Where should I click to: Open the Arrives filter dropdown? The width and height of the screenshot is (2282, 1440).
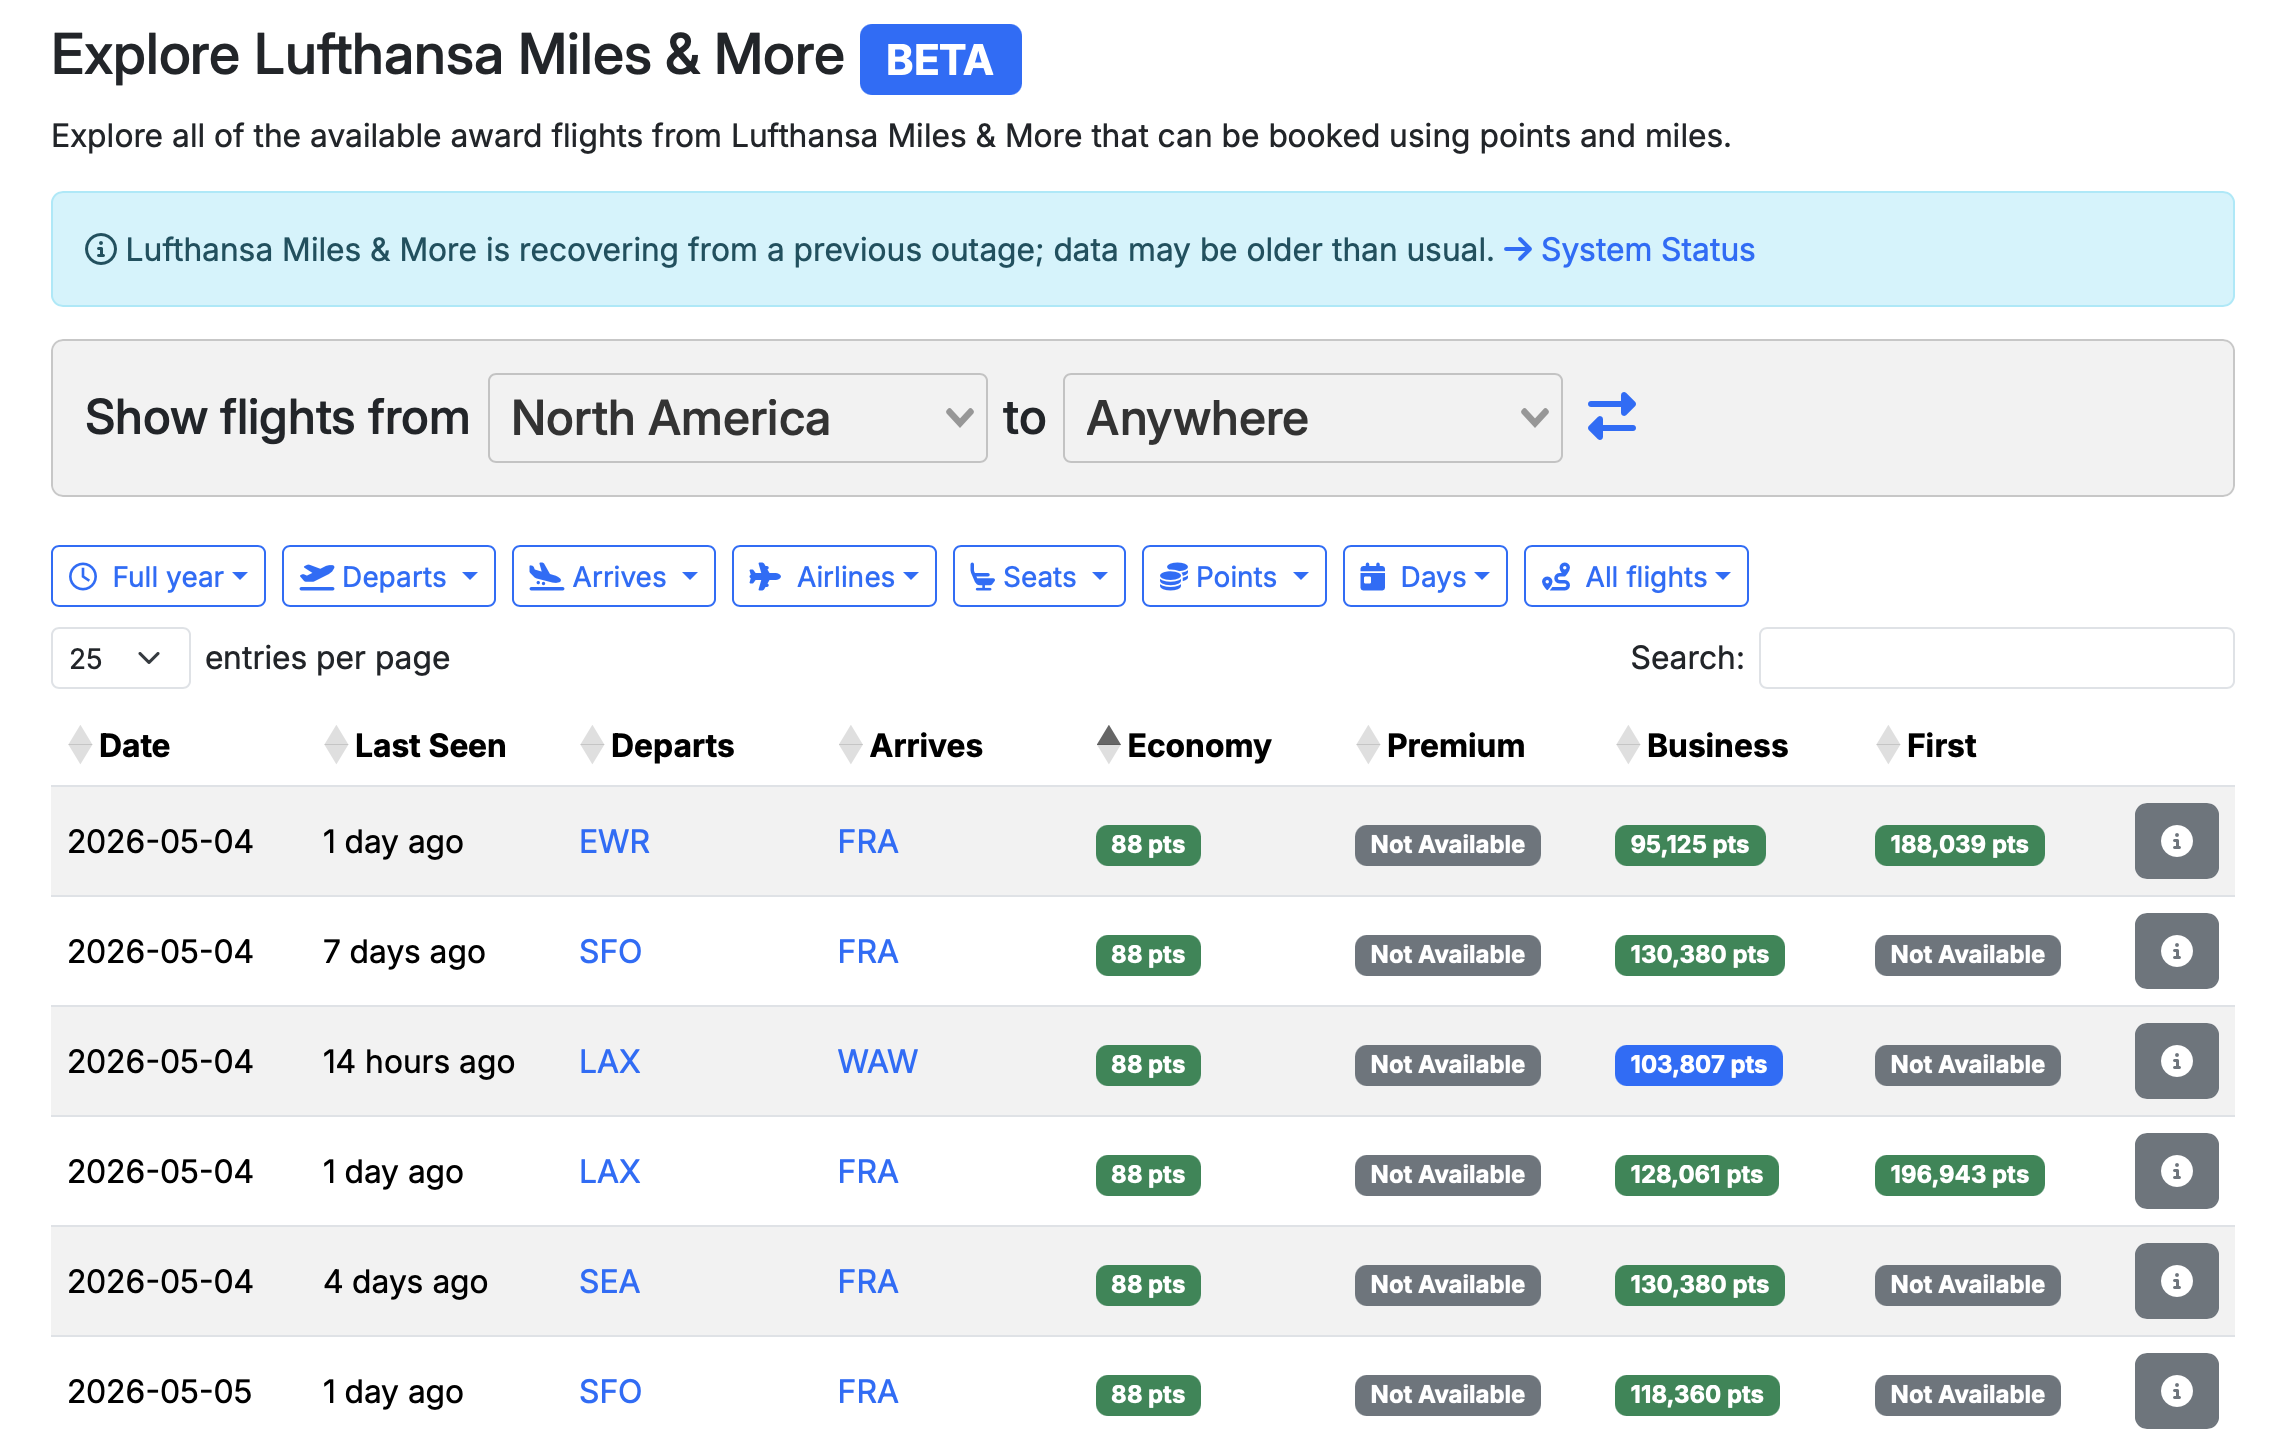[x=613, y=576]
